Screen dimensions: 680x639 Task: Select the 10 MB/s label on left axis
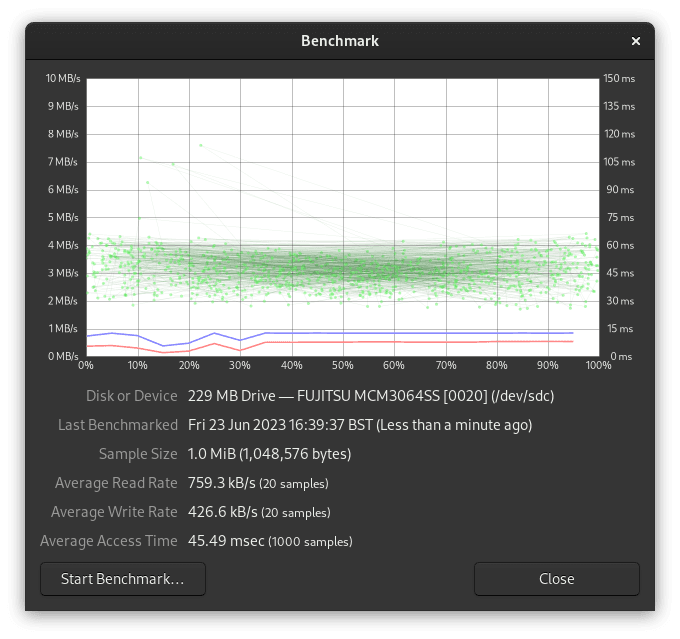click(x=61, y=79)
